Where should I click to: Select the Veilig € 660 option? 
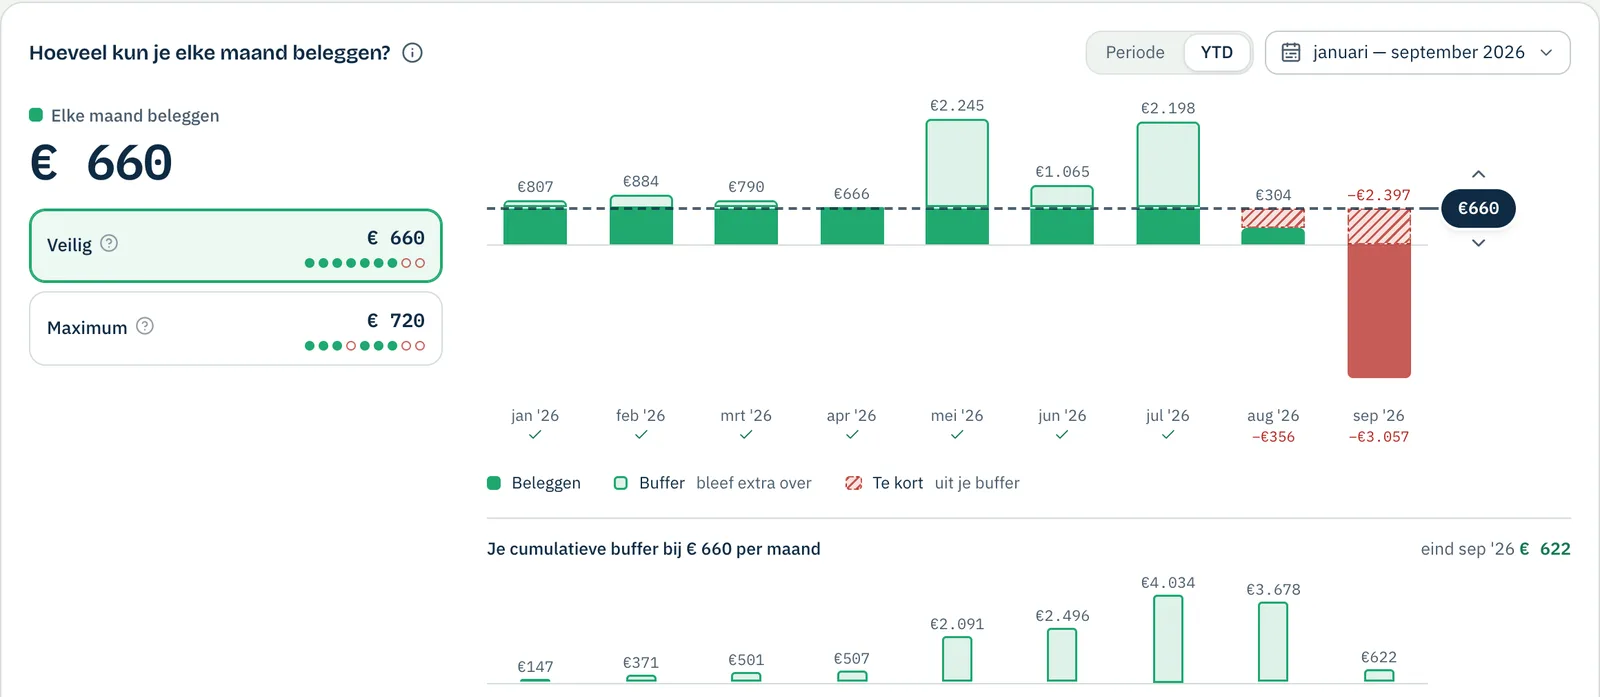point(236,246)
